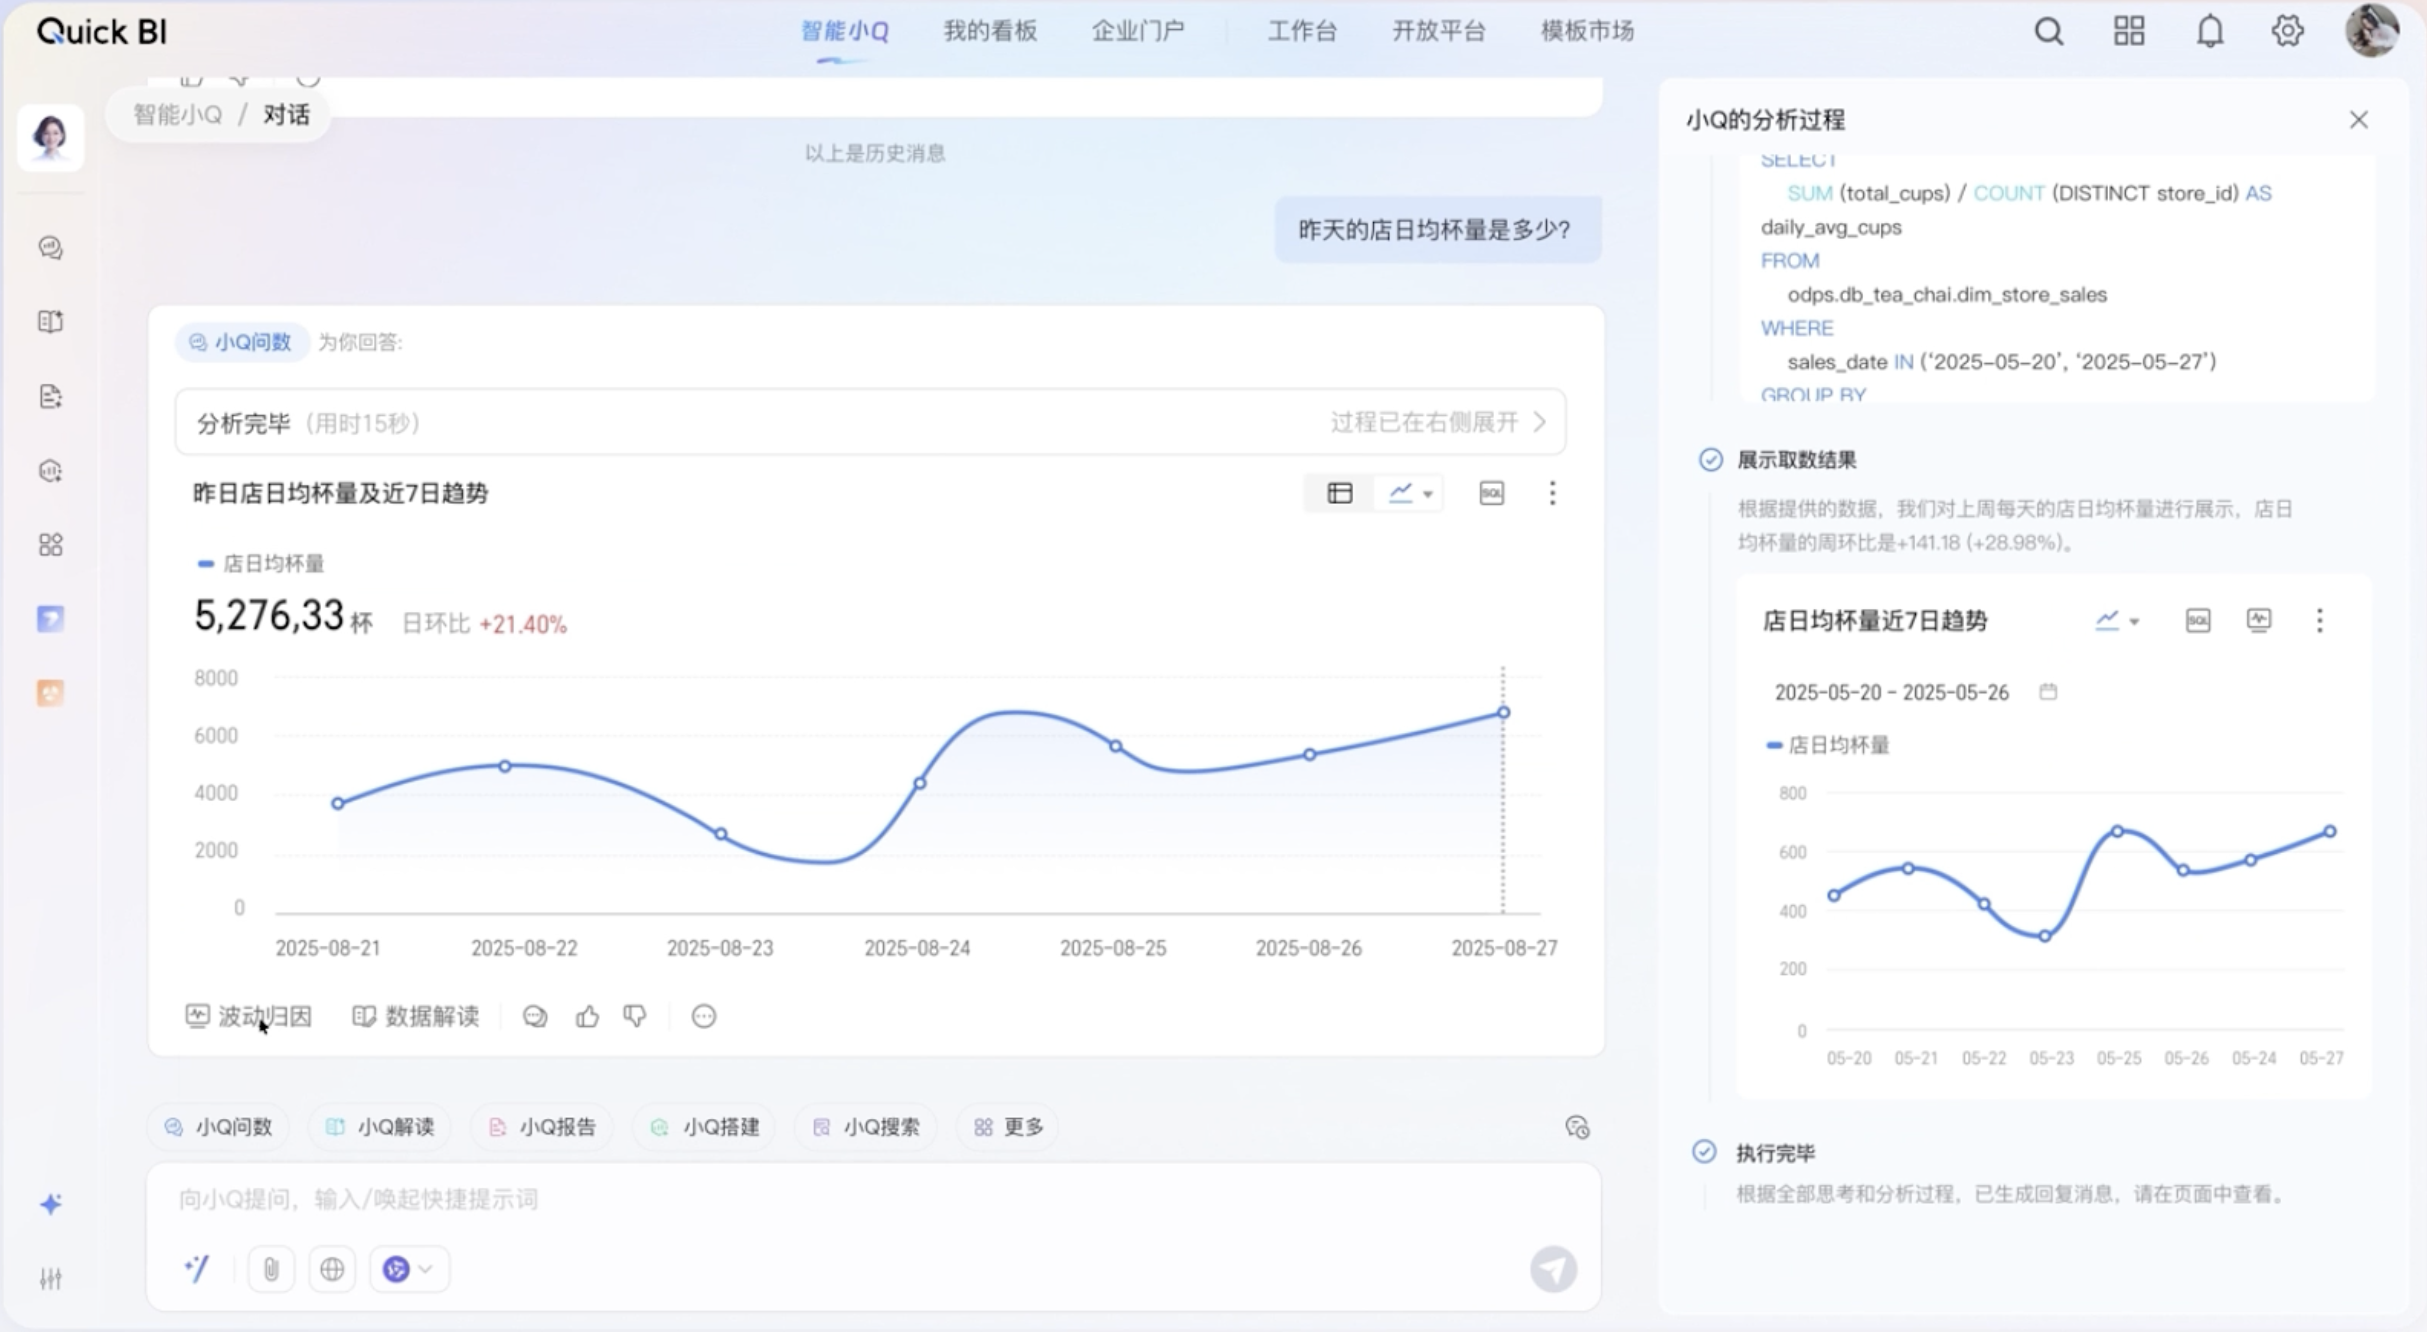
Task: Give thumbs down to the answer
Action: [x=635, y=1017]
